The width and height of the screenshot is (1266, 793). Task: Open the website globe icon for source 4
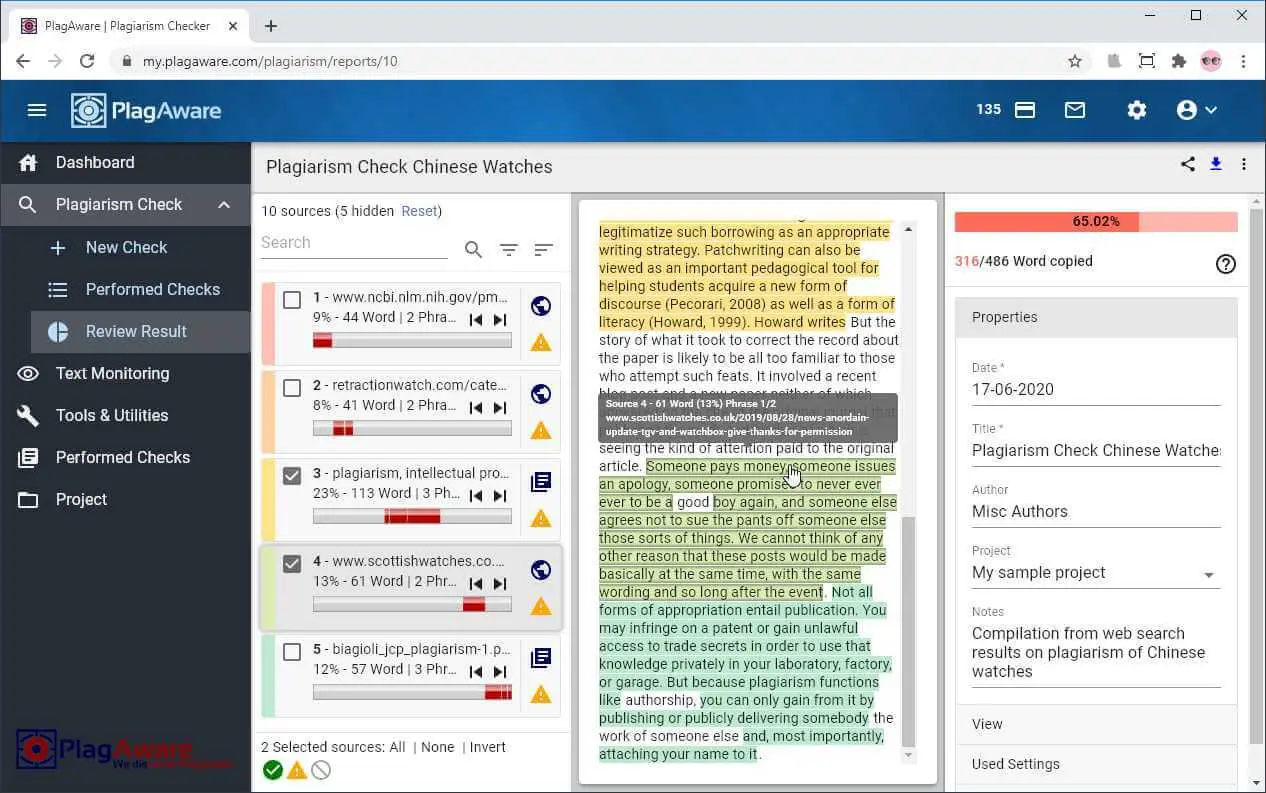point(540,570)
